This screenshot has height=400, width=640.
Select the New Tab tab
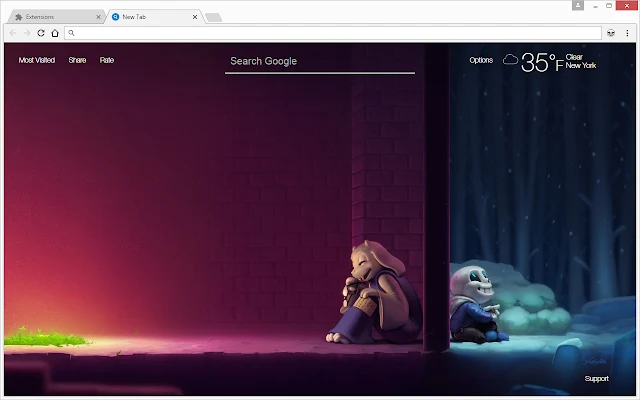click(x=154, y=17)
